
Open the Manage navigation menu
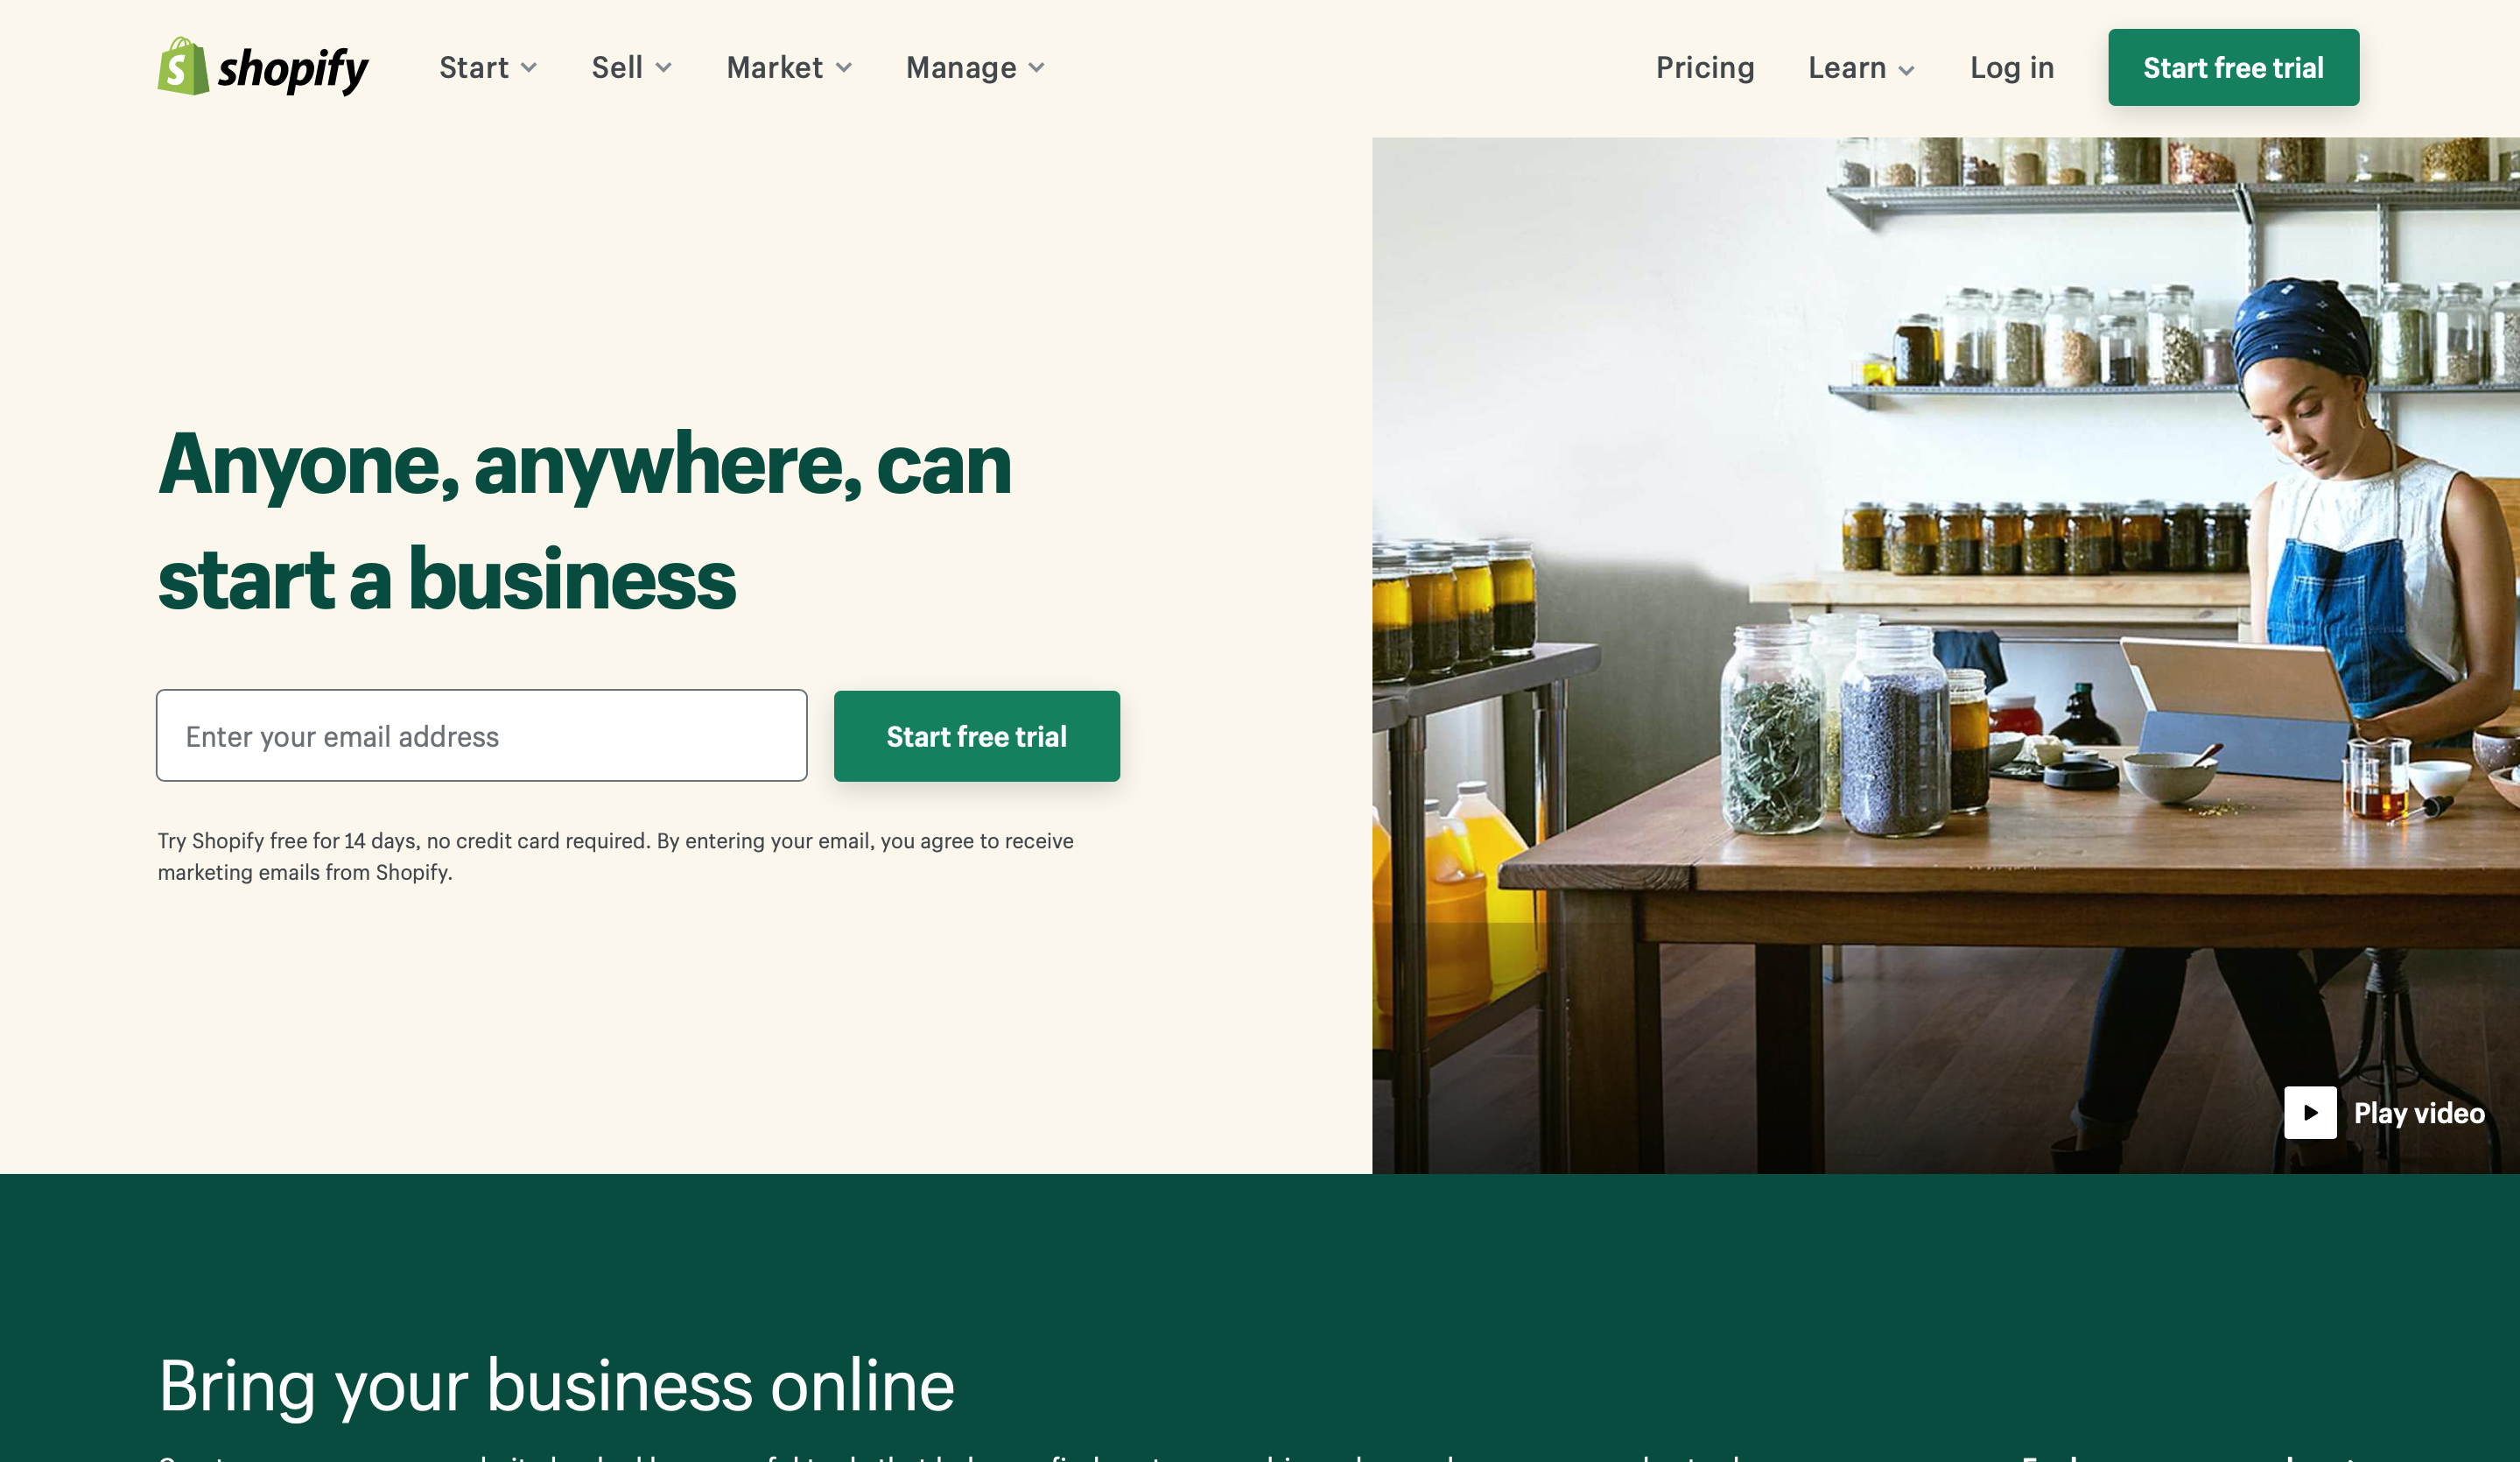pos(975,67)
